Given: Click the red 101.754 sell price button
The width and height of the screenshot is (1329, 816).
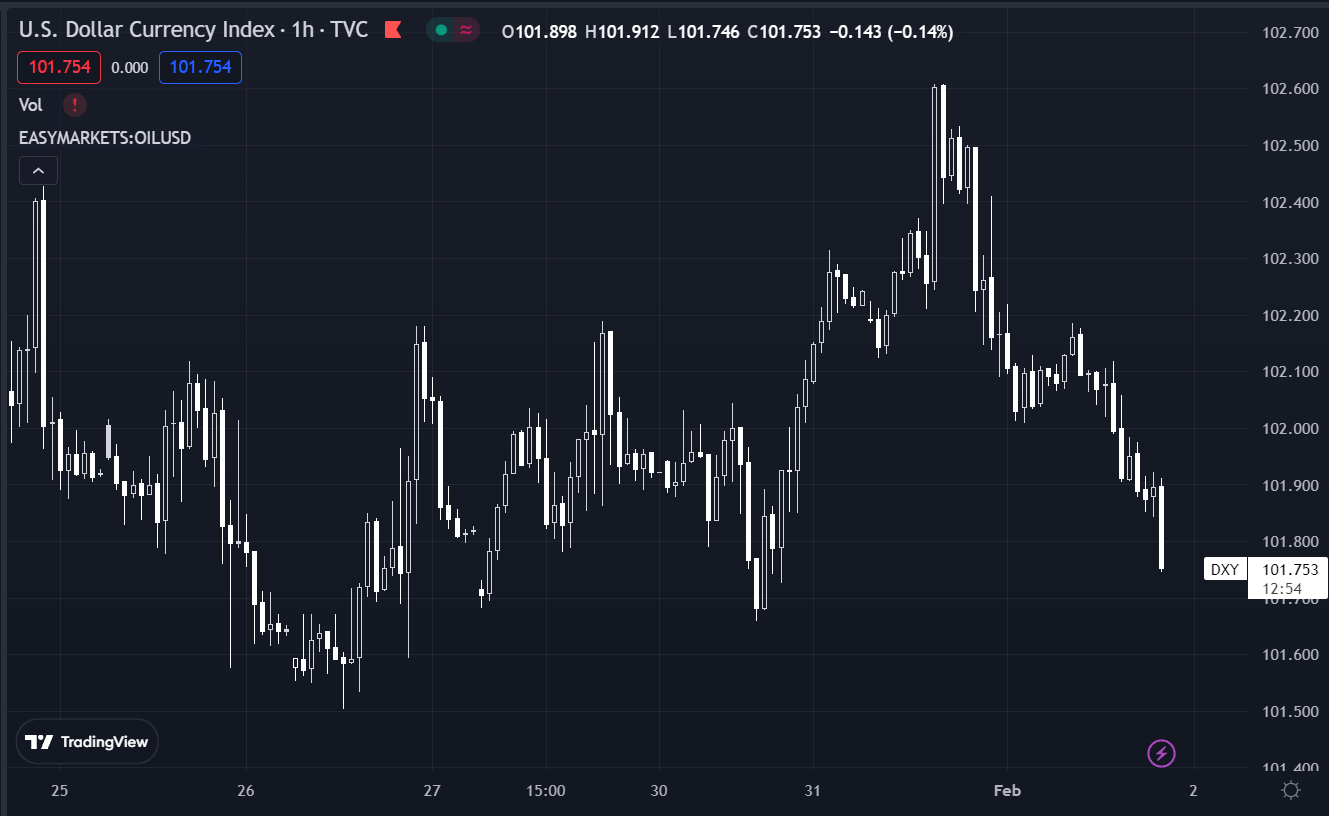Looking at the screenshot, I should pyautogui.click(x=59, y=67).
